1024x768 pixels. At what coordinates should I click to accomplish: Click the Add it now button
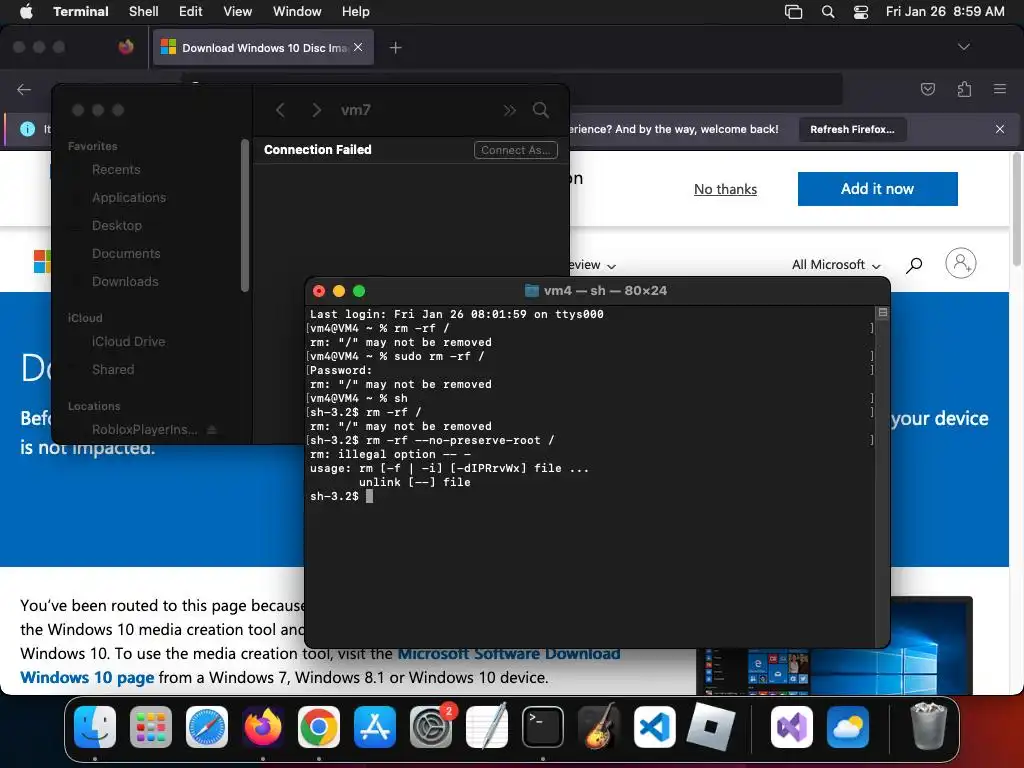(x=877, y=189)
